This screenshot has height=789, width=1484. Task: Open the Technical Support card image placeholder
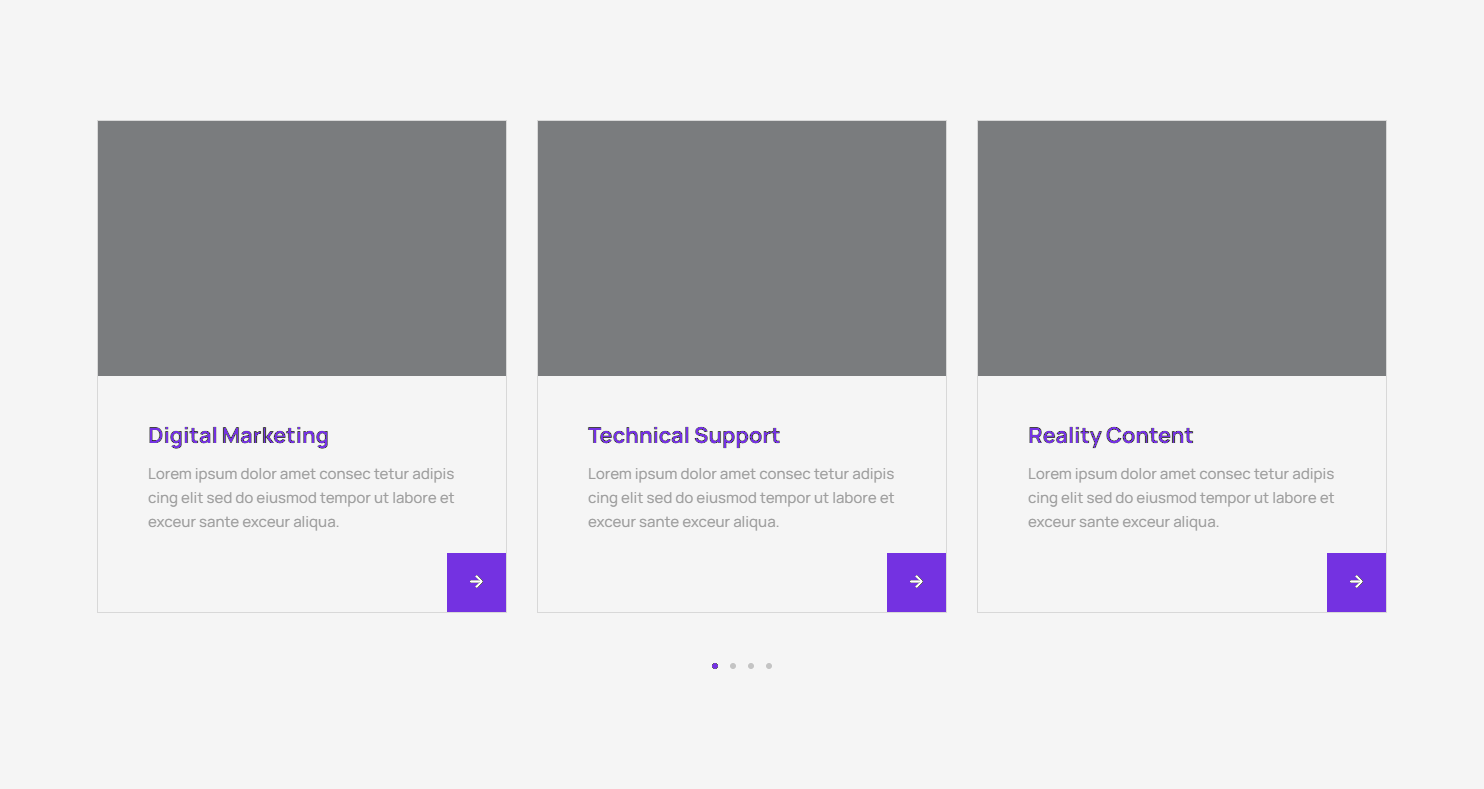pyautogui.click(x=742, y=249)
